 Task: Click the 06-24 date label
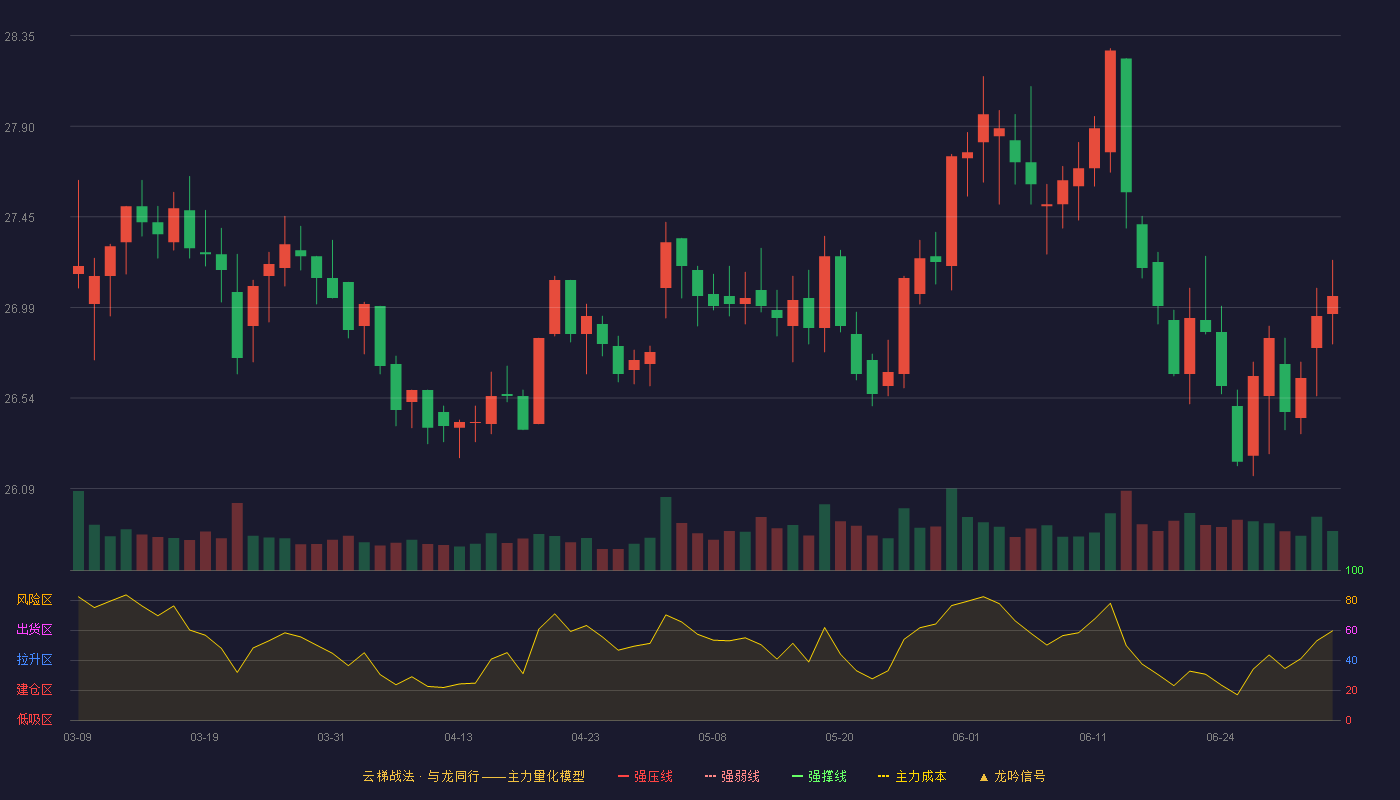point(1220,737)
